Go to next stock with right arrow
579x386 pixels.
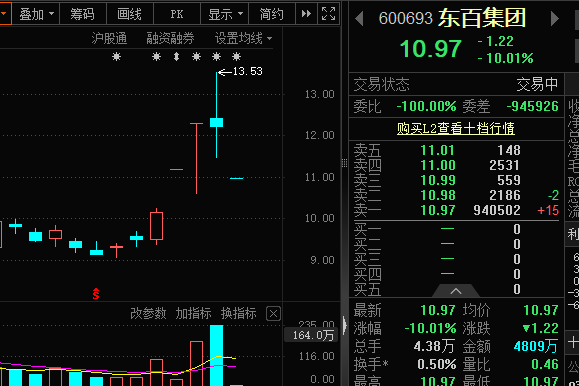point(555,18)
